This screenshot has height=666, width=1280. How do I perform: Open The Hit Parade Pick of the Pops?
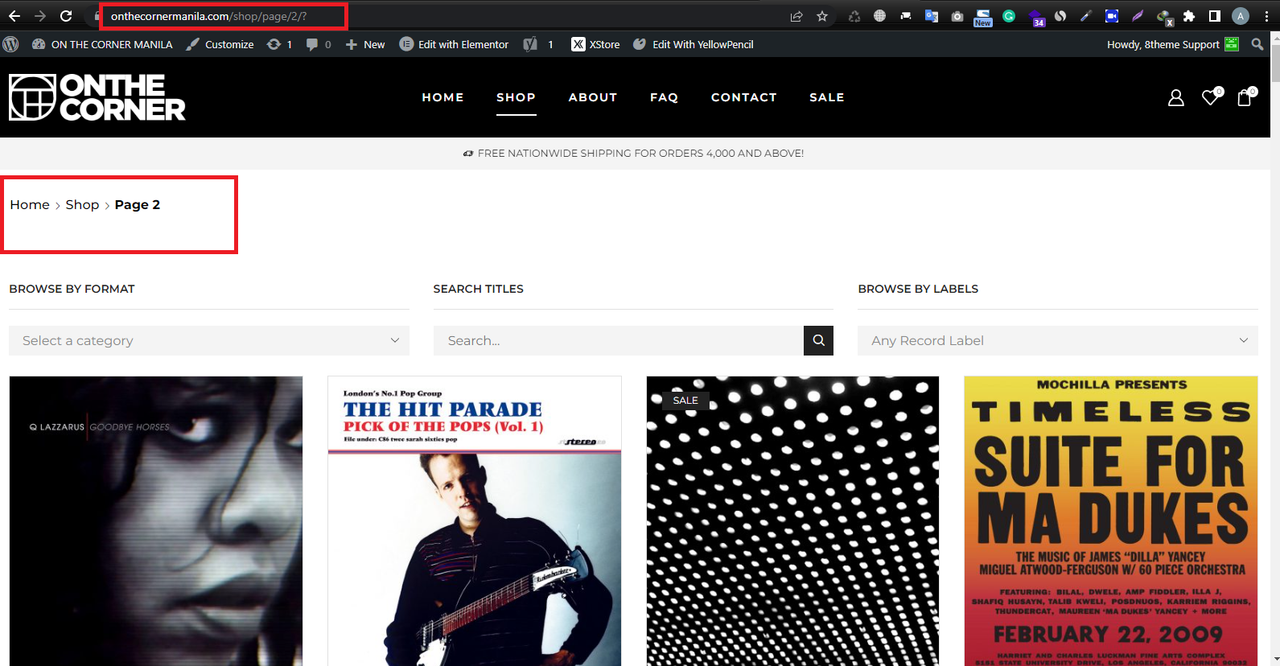point(474,521)
